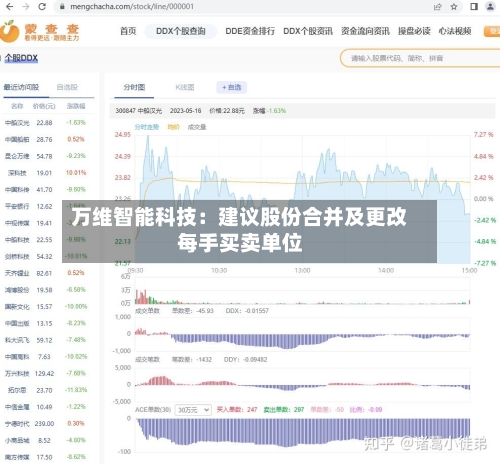
Task: Click the 239.00 price cell
Action: point(44,424)
